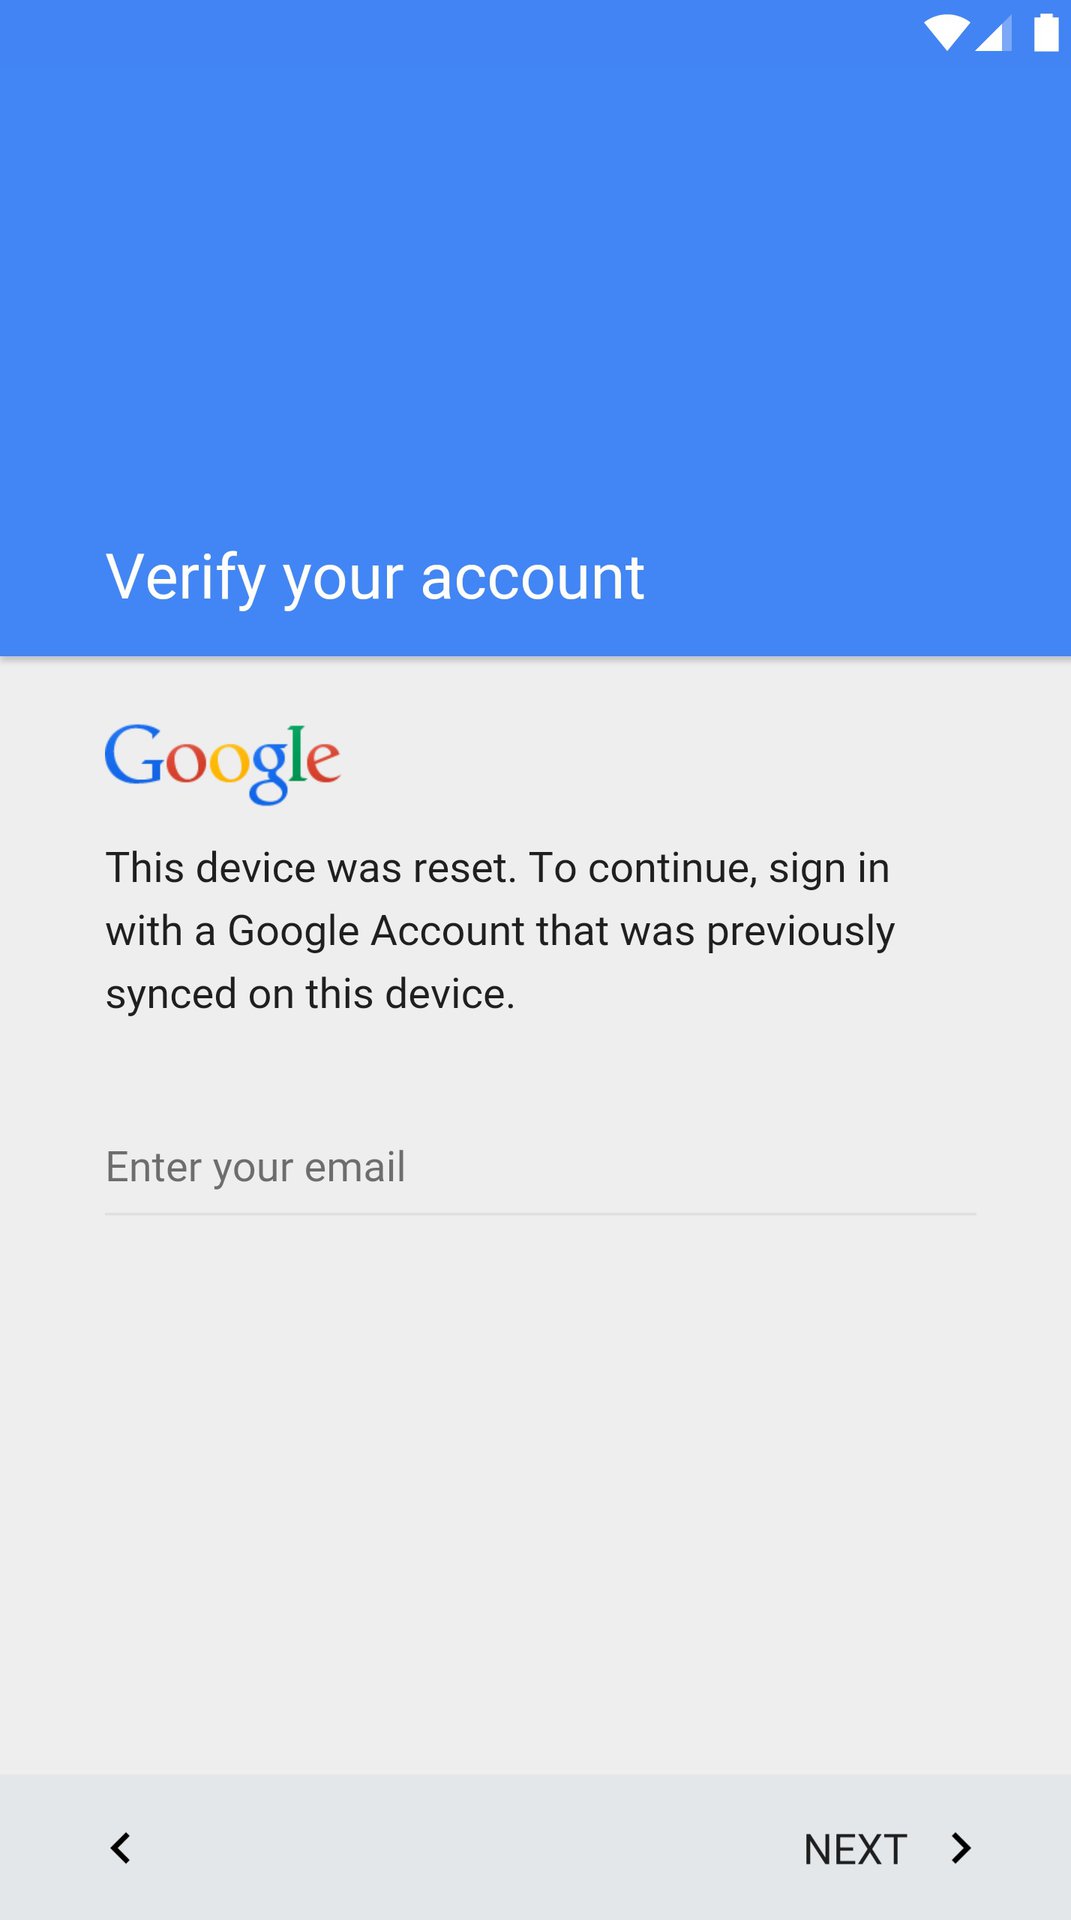Focus the Enter your email field

(x=540, y=1168)
